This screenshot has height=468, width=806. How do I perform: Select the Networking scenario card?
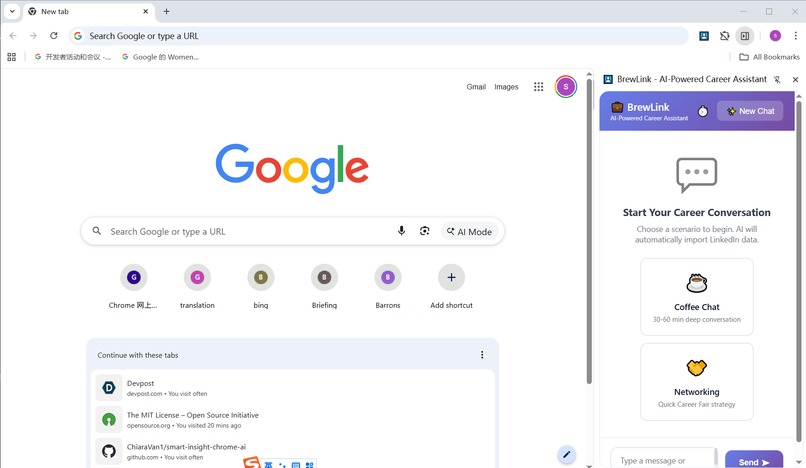coord(697,382)
